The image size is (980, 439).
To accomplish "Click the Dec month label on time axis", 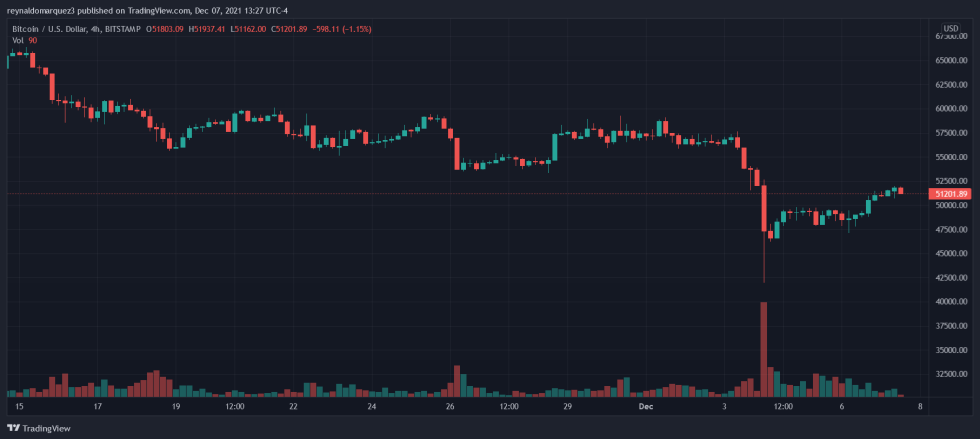I will (646, 406).
